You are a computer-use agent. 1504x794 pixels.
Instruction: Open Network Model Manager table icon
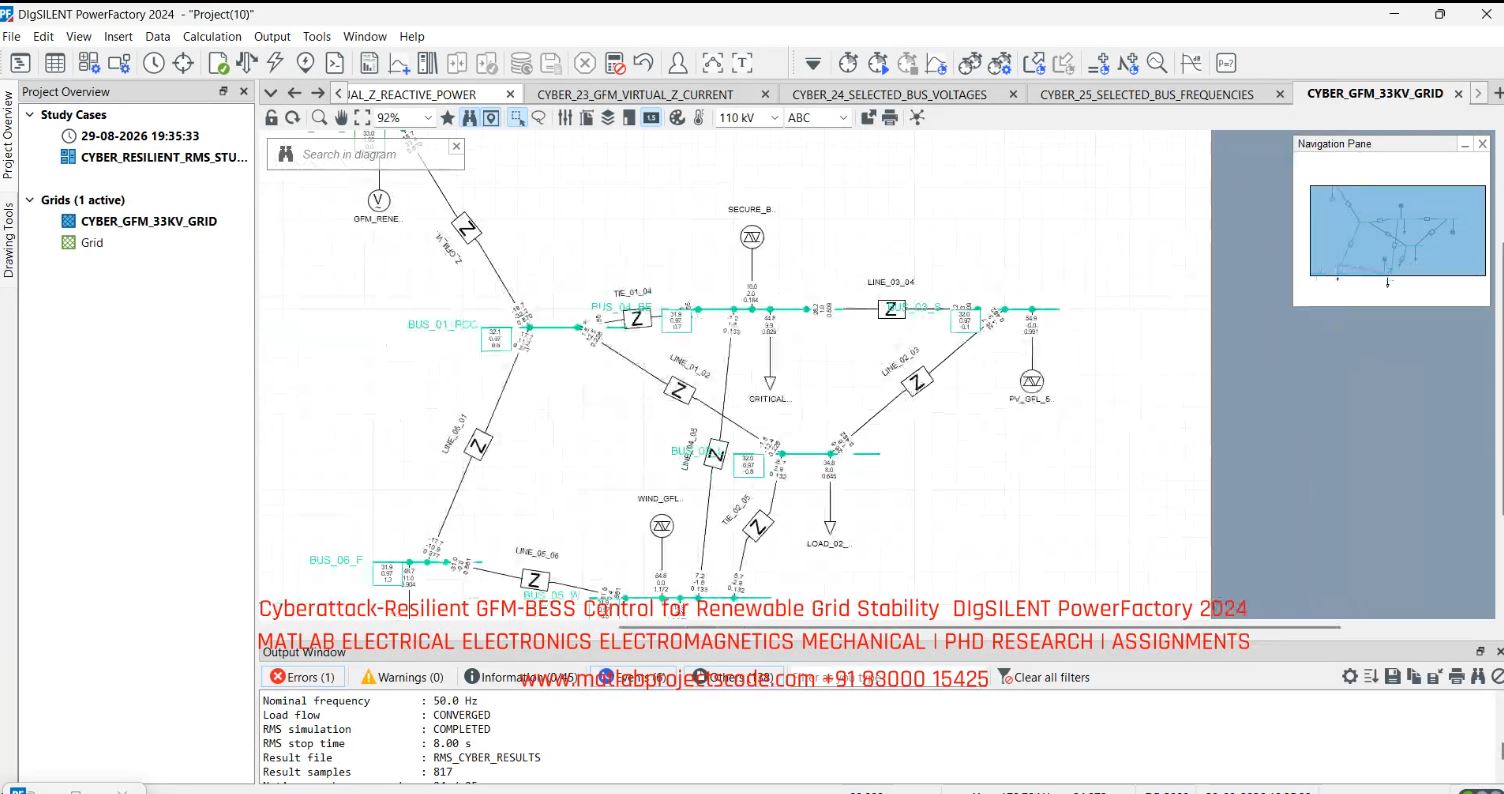55,63
